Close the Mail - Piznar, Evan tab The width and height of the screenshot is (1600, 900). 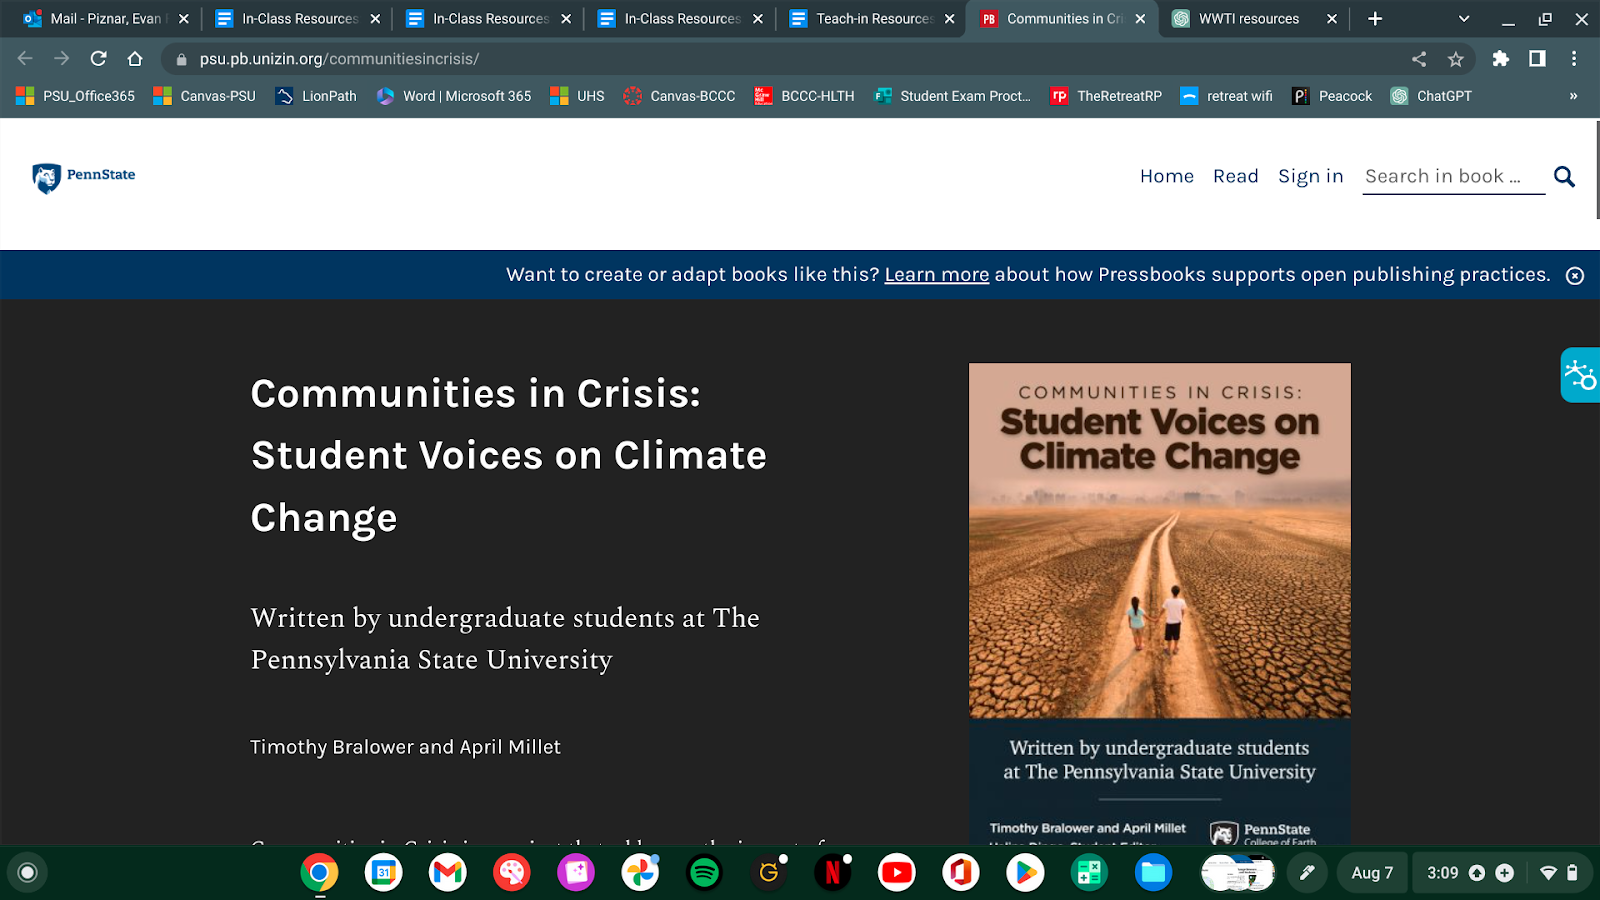(183, 19)
